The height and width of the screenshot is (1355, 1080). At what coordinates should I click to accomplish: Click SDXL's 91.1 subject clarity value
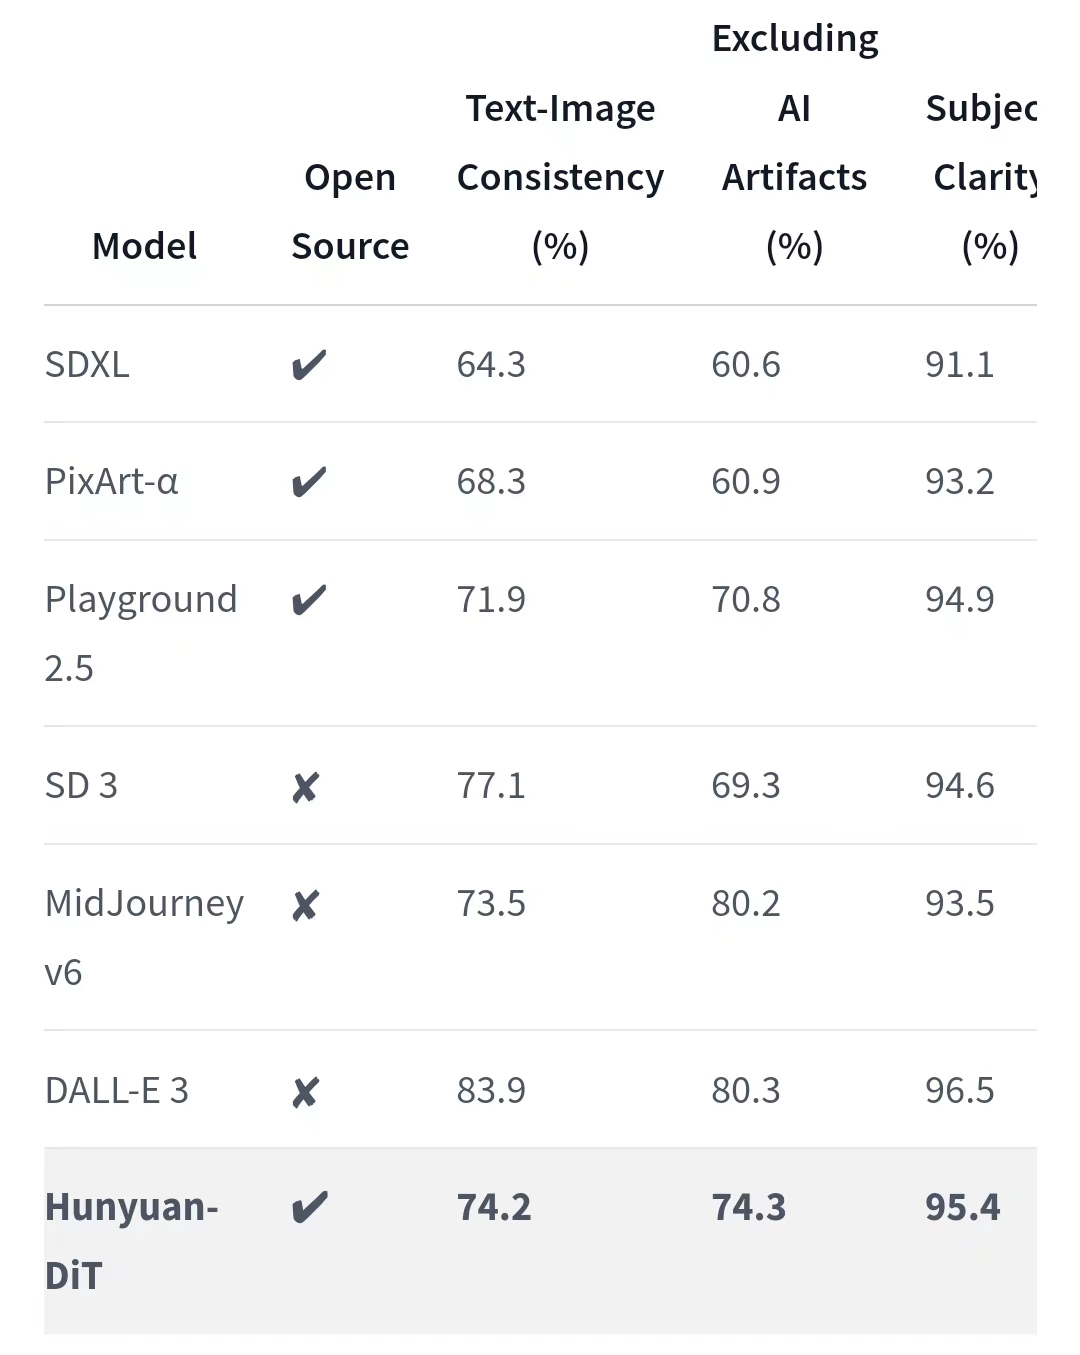click(959, 365)
